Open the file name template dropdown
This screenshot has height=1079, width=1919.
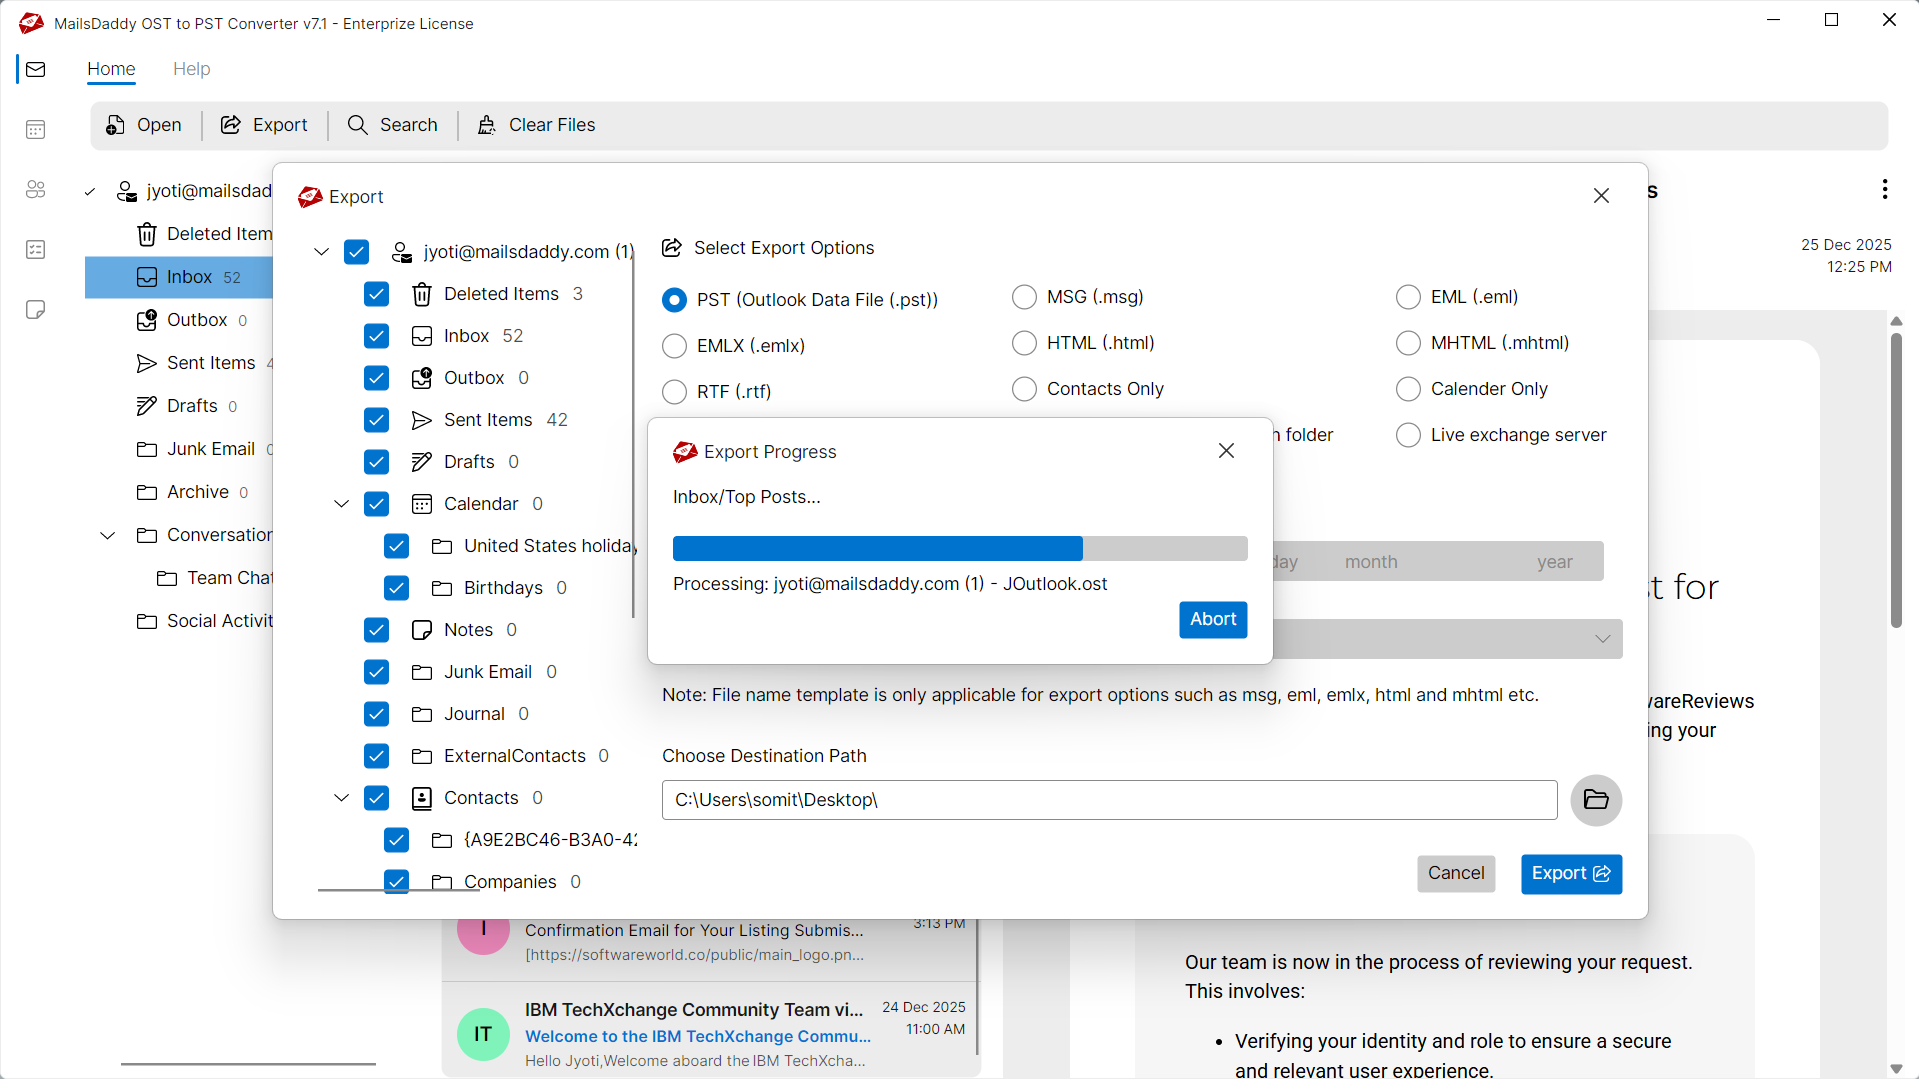coord(1603,639)
